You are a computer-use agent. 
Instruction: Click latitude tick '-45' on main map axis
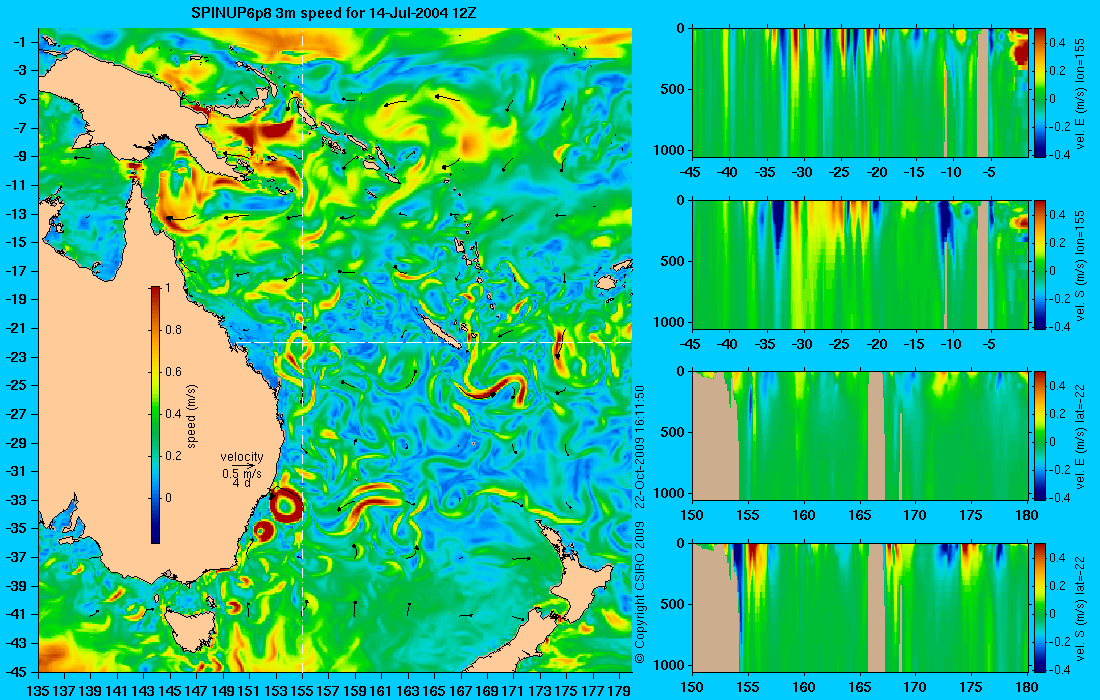click(18, 671)
